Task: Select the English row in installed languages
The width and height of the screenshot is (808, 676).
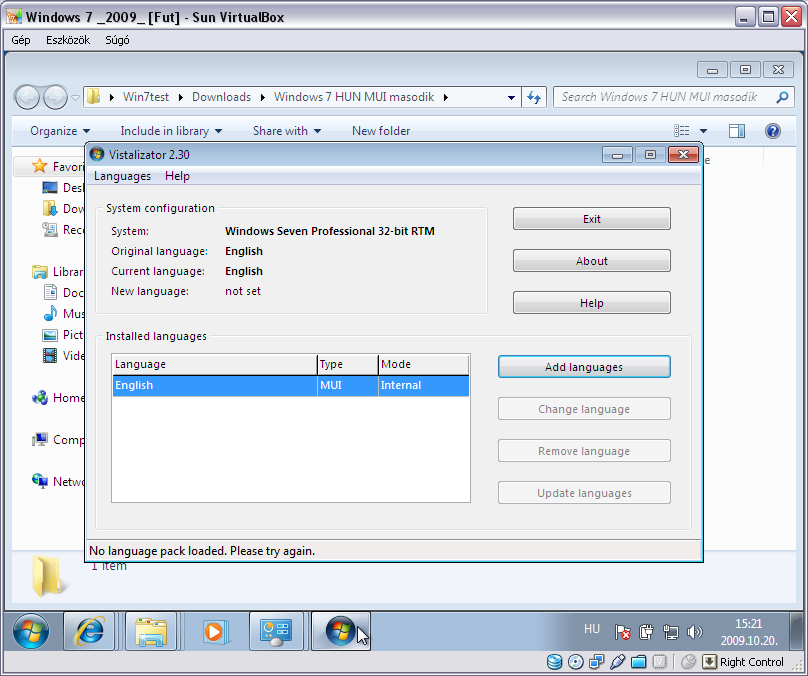Action: (291, 385)
